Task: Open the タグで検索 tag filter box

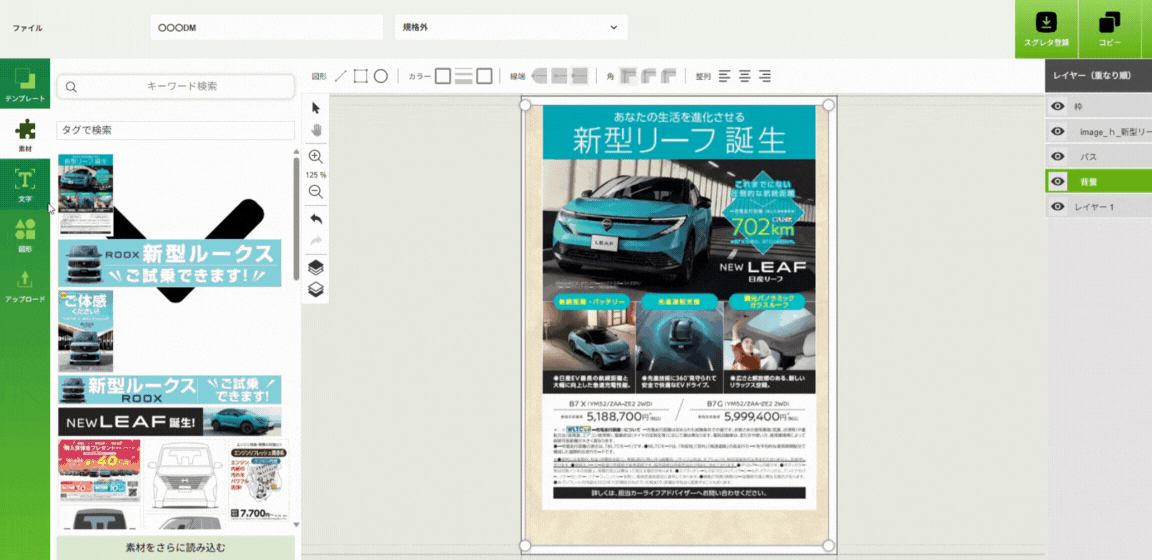Action: (176, 130)
